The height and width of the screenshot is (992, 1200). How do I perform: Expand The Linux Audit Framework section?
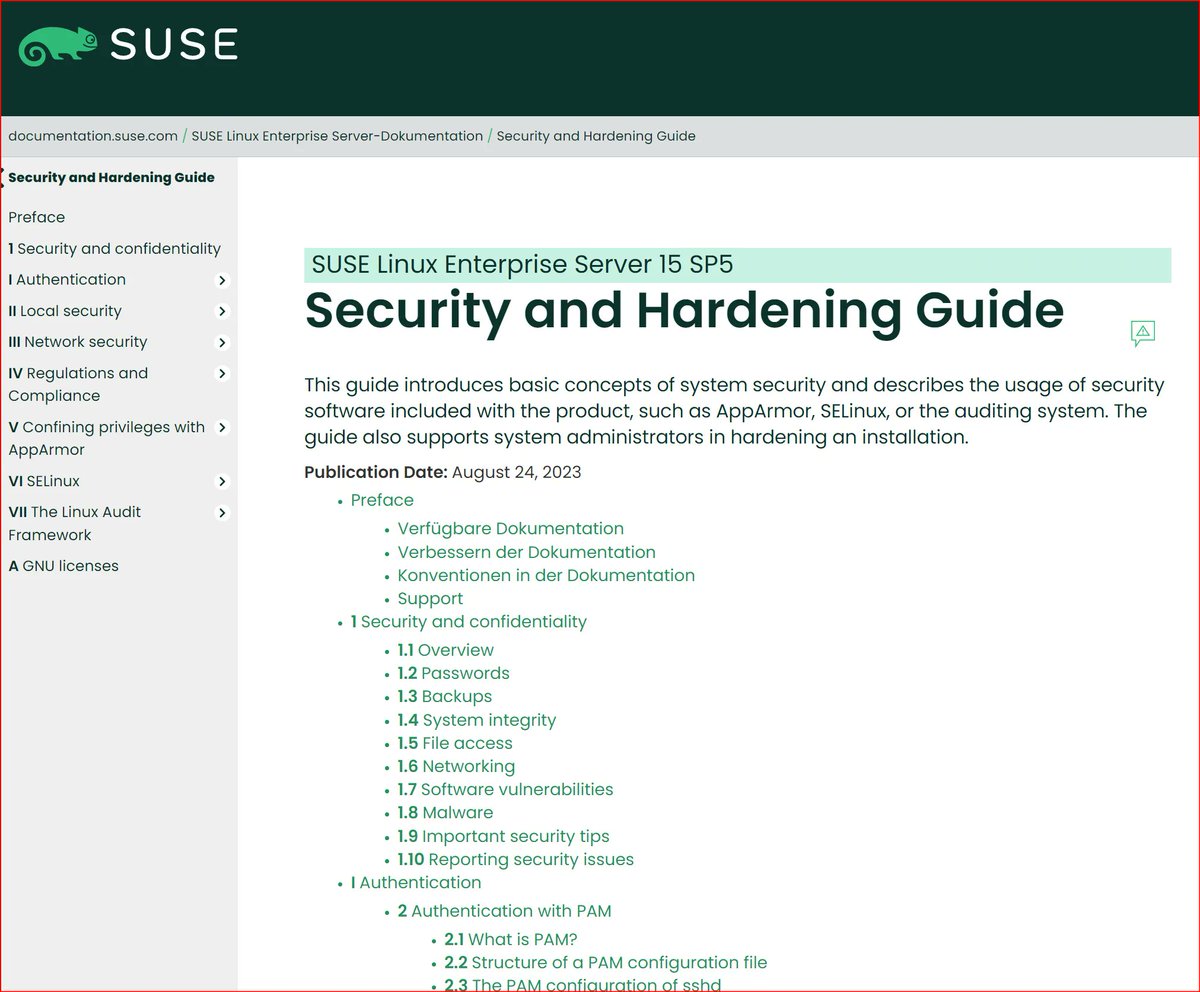tap(222, 513)
